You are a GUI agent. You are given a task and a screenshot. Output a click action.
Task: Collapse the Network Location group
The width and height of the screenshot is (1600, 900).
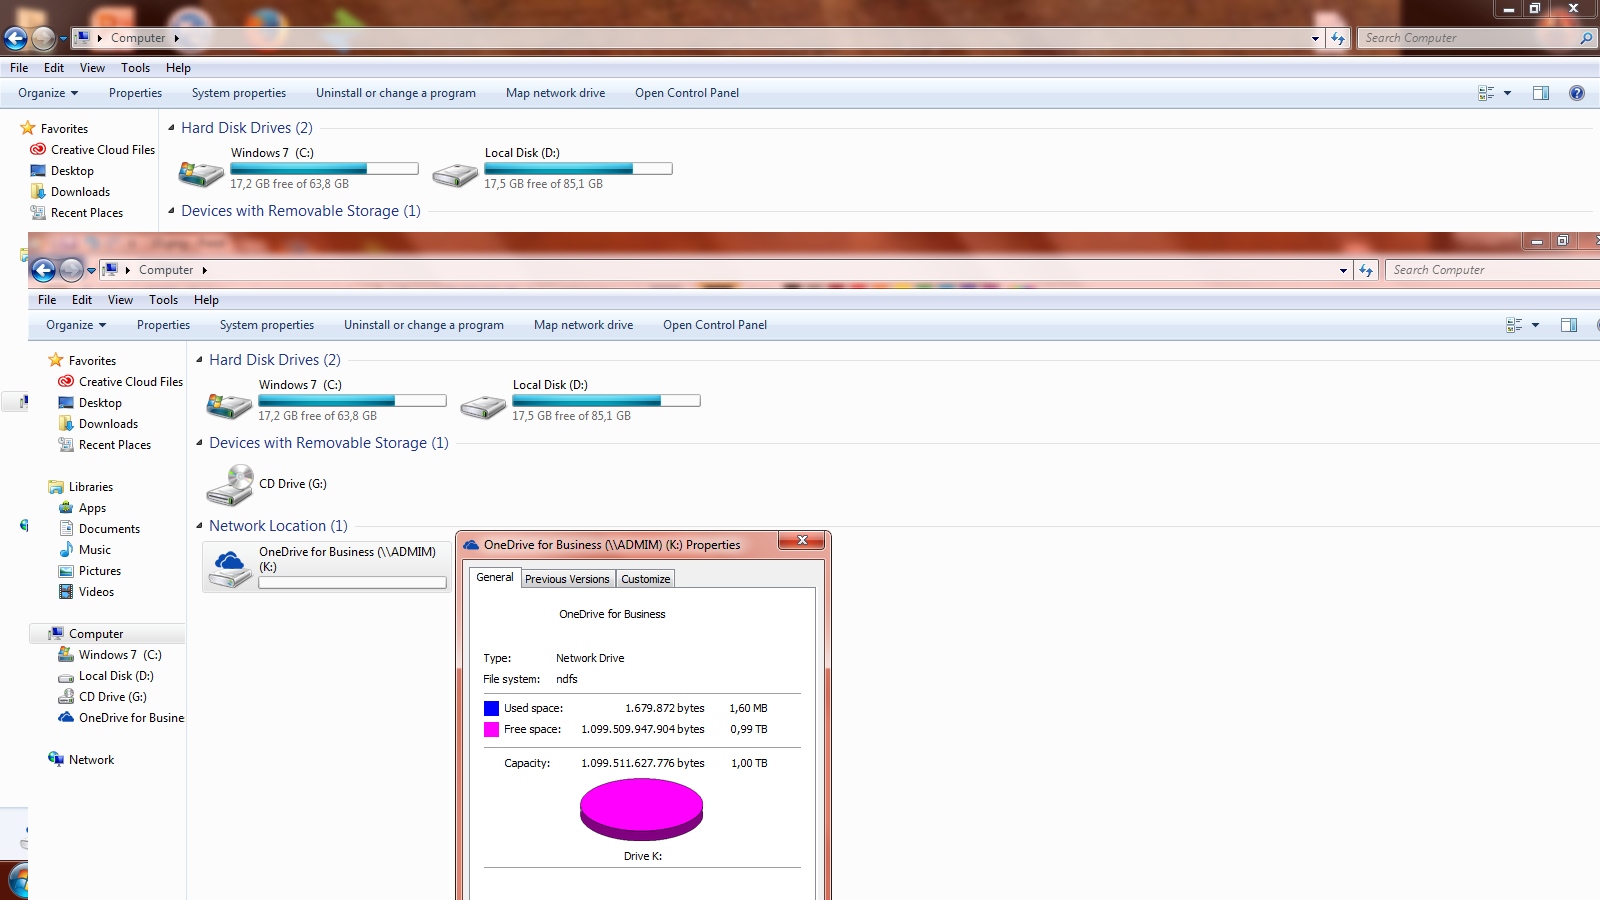point(199,526)
